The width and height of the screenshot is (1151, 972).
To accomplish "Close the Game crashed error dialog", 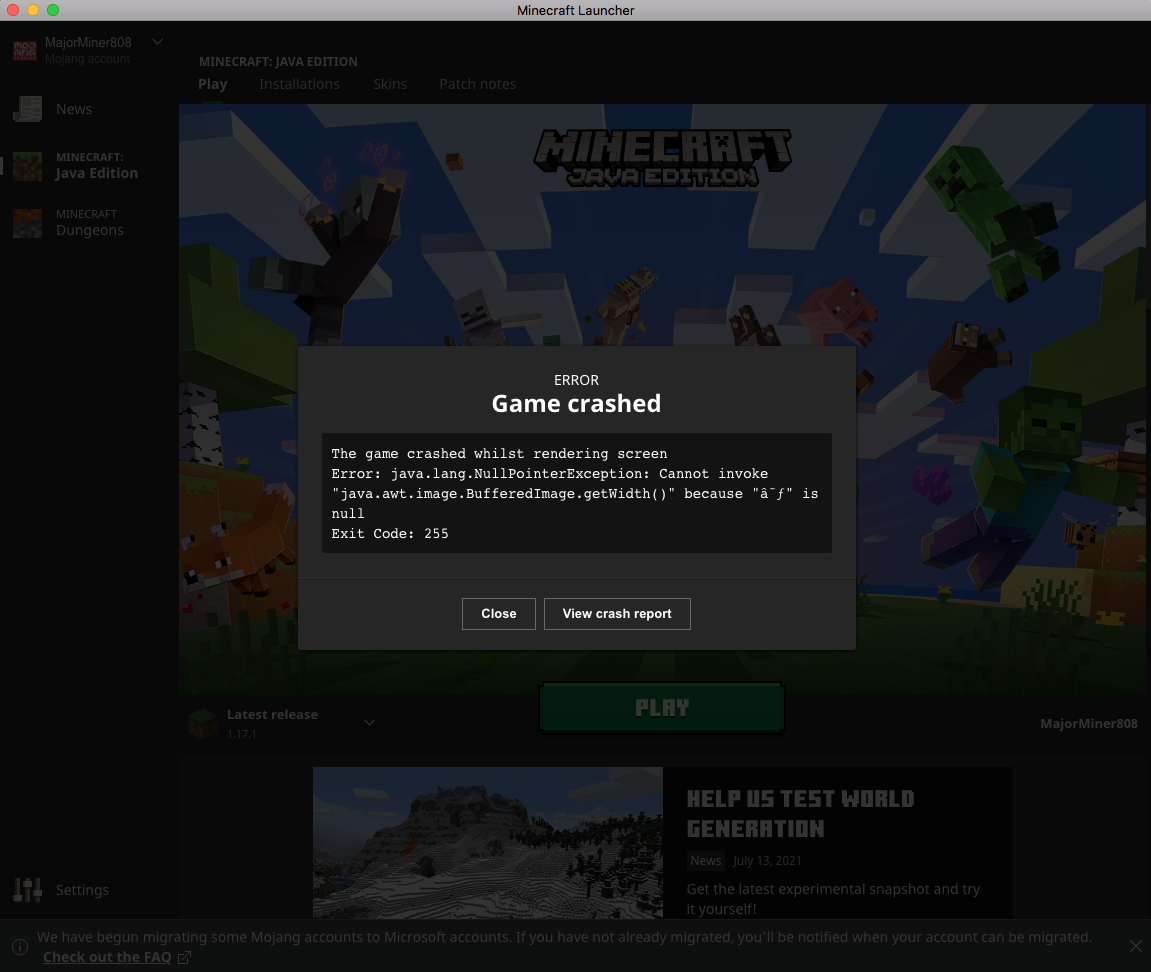I will click(x=498, y=614).
